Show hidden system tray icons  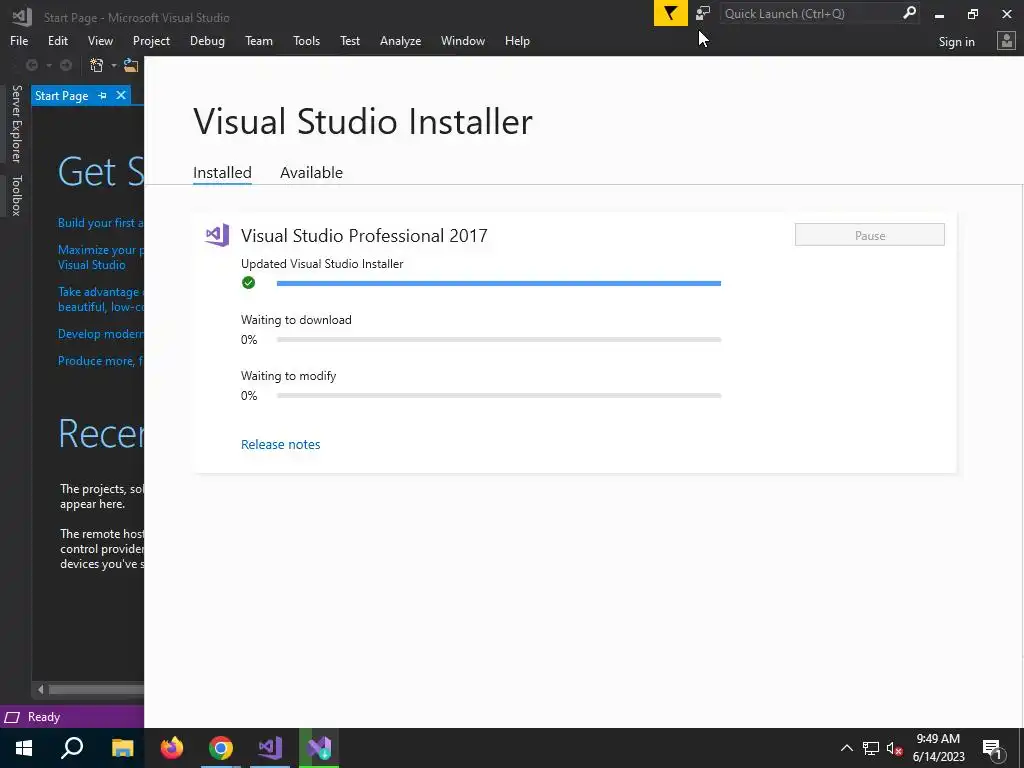coord(846,748)
